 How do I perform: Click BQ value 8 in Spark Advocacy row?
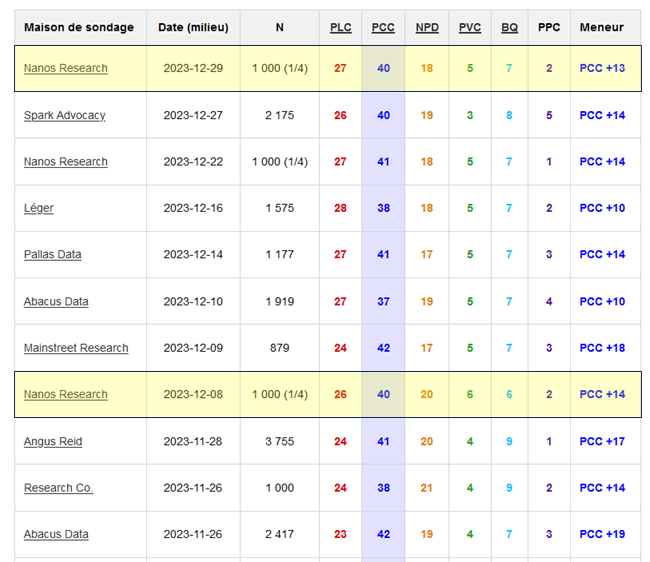point(509,115)
